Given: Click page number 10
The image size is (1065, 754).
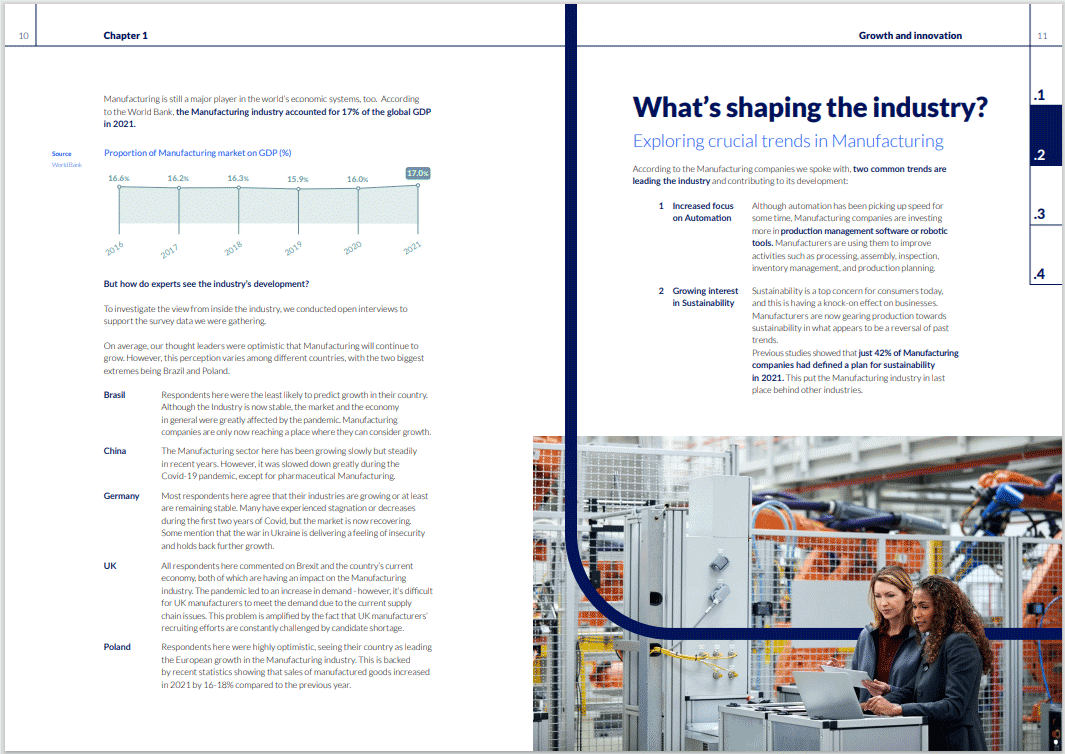Looking at the screenshot, I should (23, 36).
